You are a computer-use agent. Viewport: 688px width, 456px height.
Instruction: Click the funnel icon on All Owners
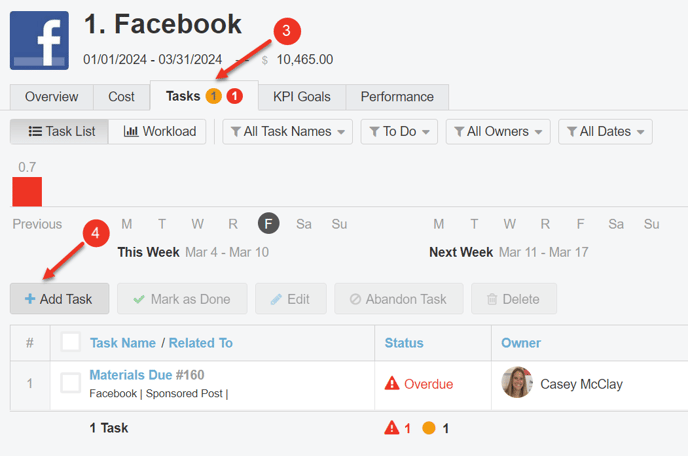coord(459,132)
